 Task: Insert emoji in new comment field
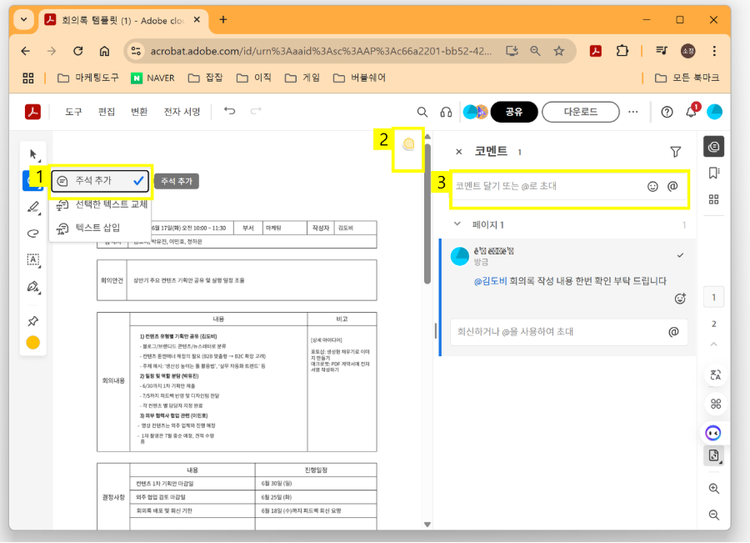[x=652, y=187]
